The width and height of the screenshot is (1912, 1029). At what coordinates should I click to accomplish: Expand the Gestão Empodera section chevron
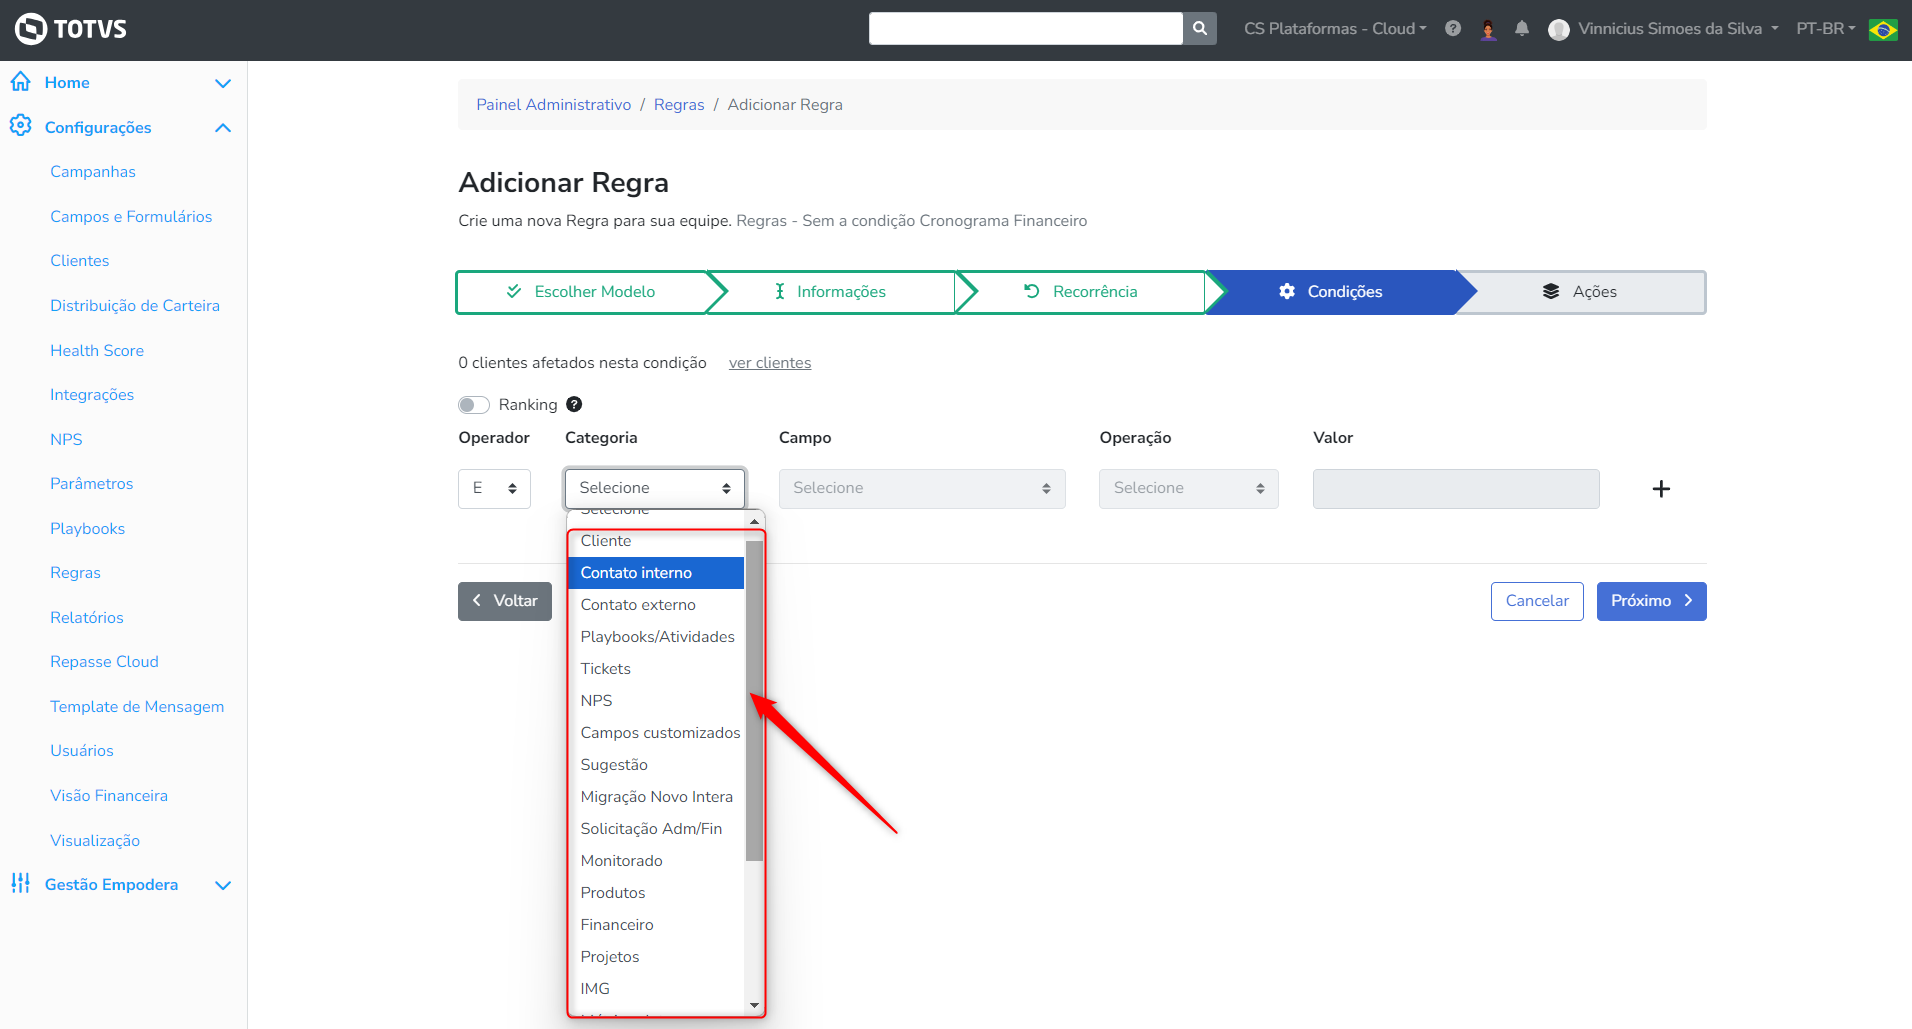coord(223,885)
